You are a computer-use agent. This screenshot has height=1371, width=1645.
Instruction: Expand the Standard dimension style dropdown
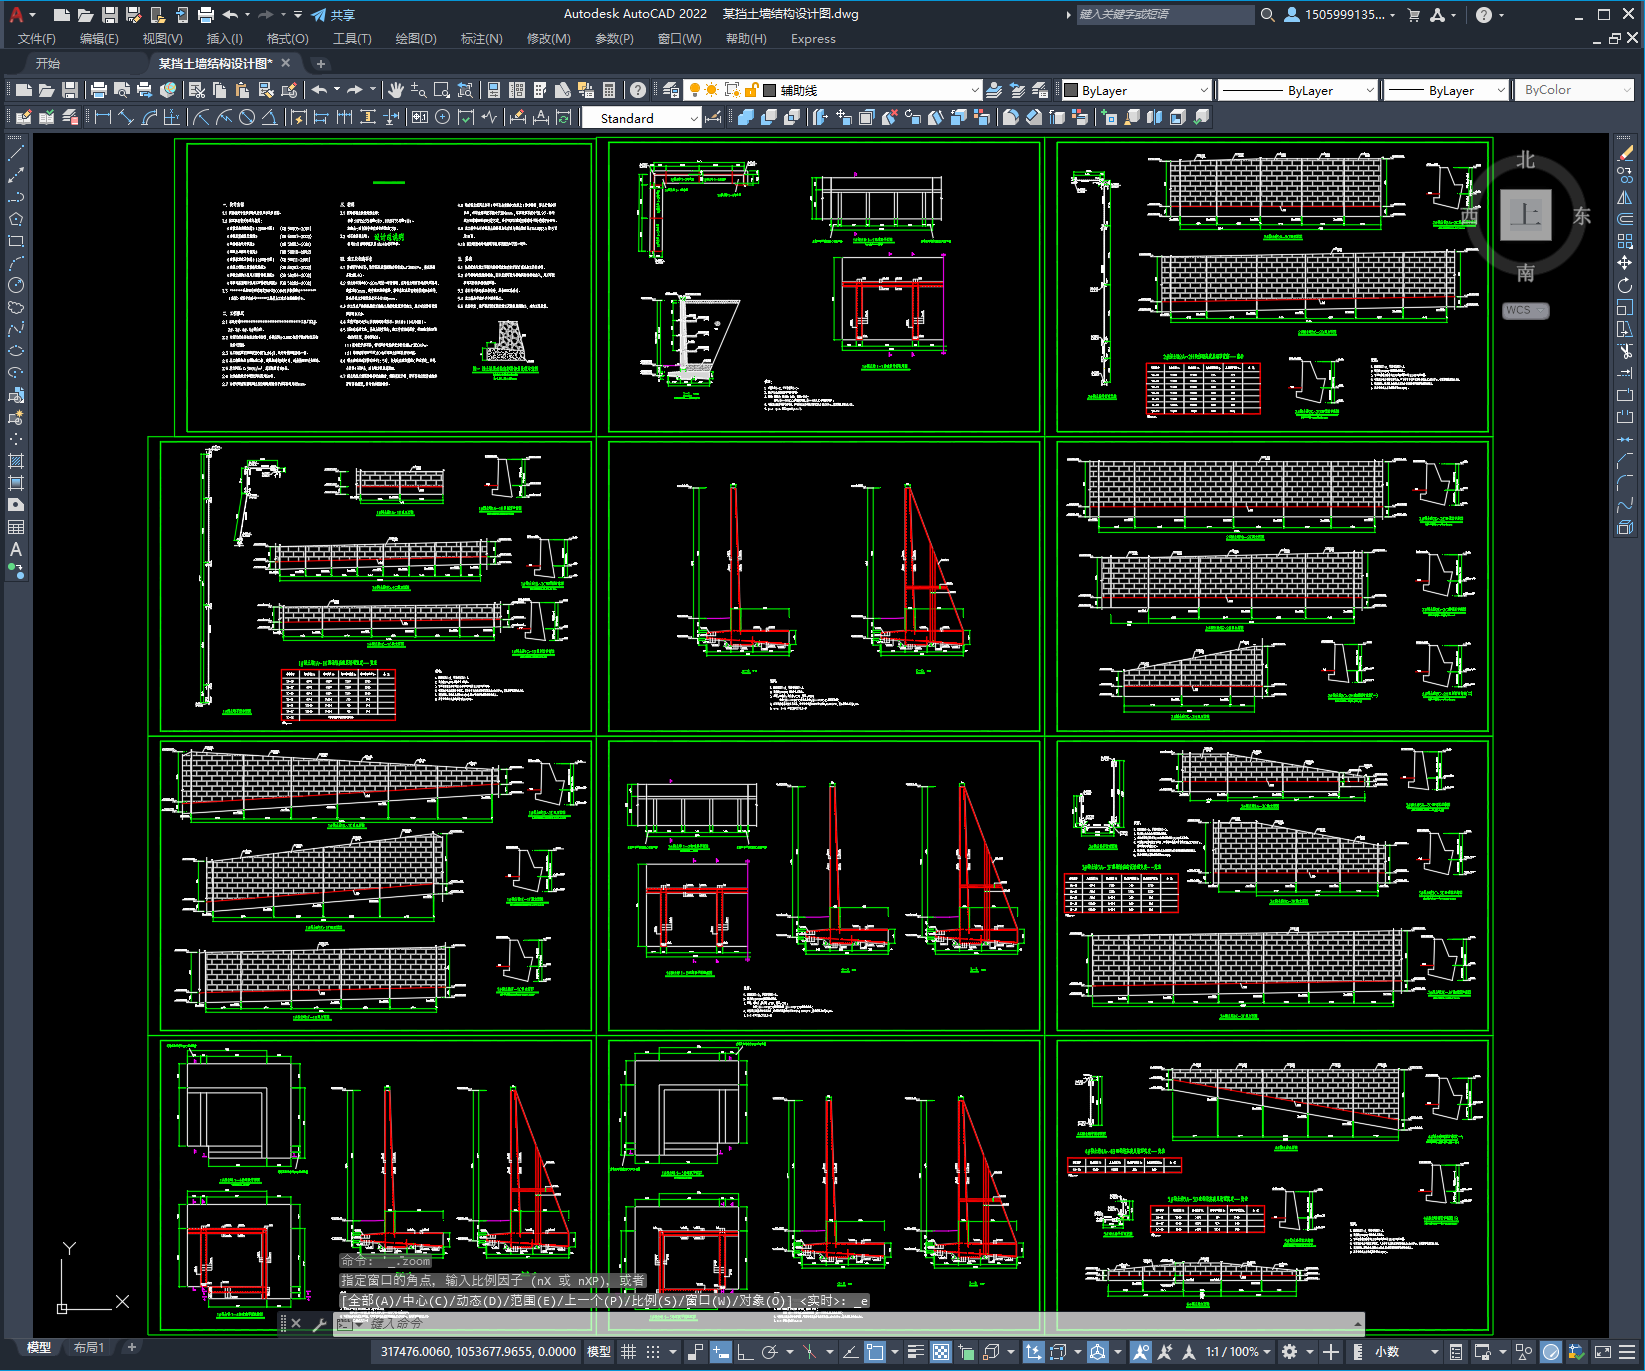[694, 118]
